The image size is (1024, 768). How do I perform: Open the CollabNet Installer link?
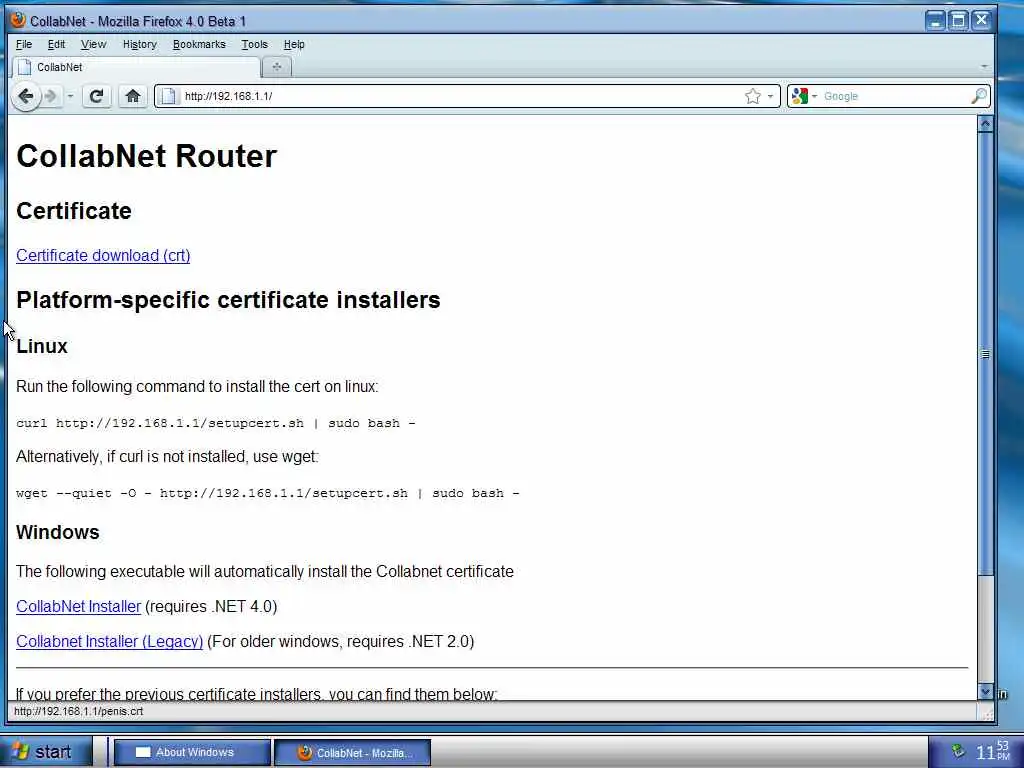tap(78, 606)
